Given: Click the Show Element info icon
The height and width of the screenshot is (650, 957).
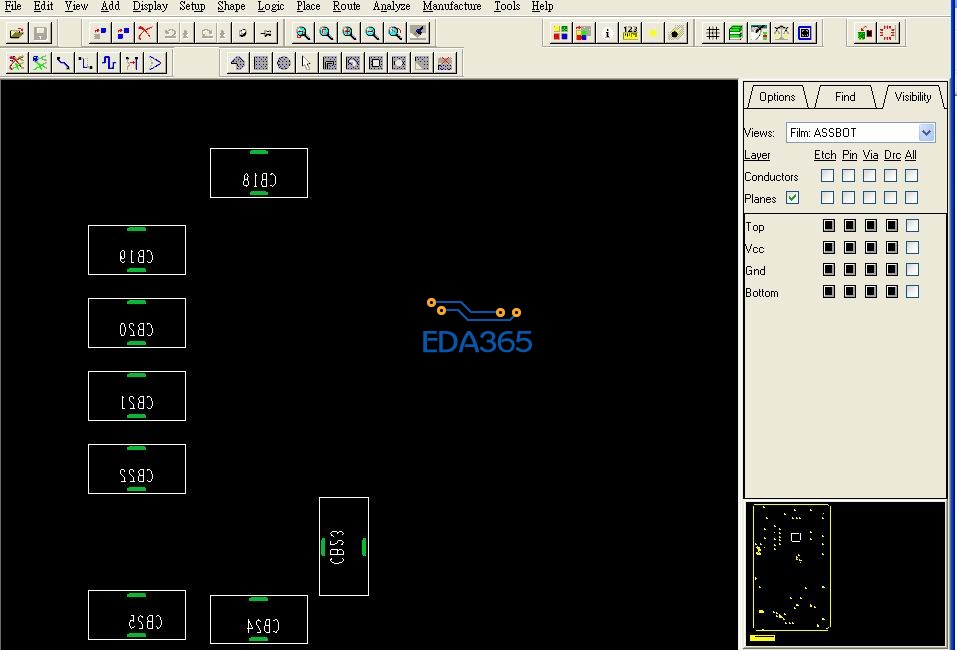Looking at the screenshot, I should pyautogui.click(x=607, y=33).
